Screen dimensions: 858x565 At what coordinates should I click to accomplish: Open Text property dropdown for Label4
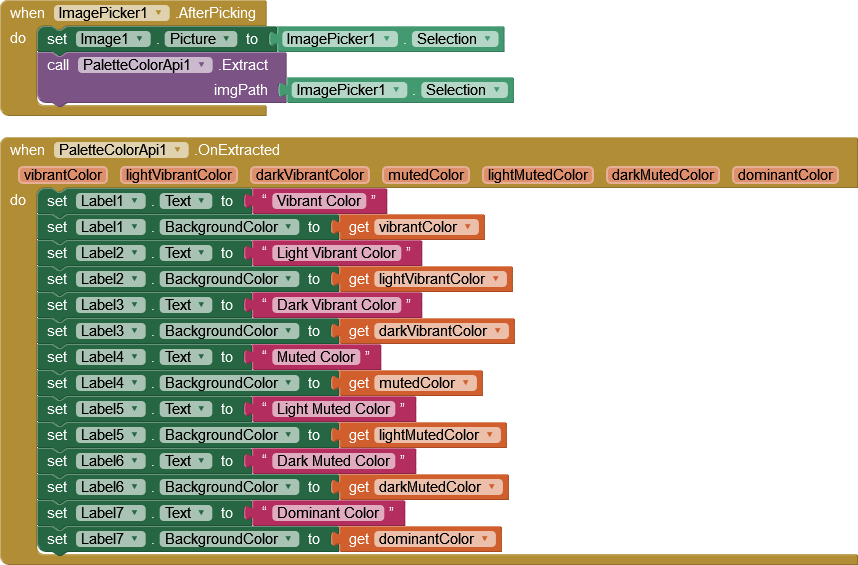(185, 357)
